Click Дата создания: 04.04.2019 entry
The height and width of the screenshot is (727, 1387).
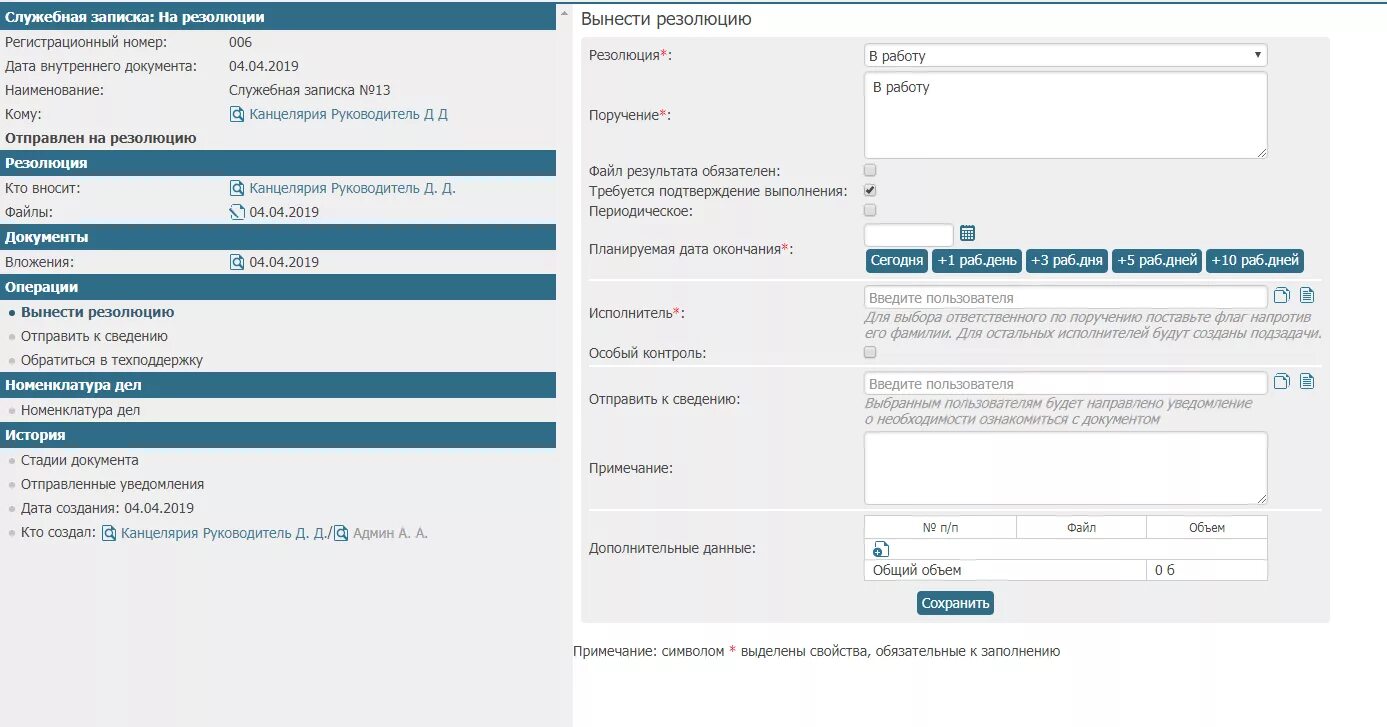point(107,508)
